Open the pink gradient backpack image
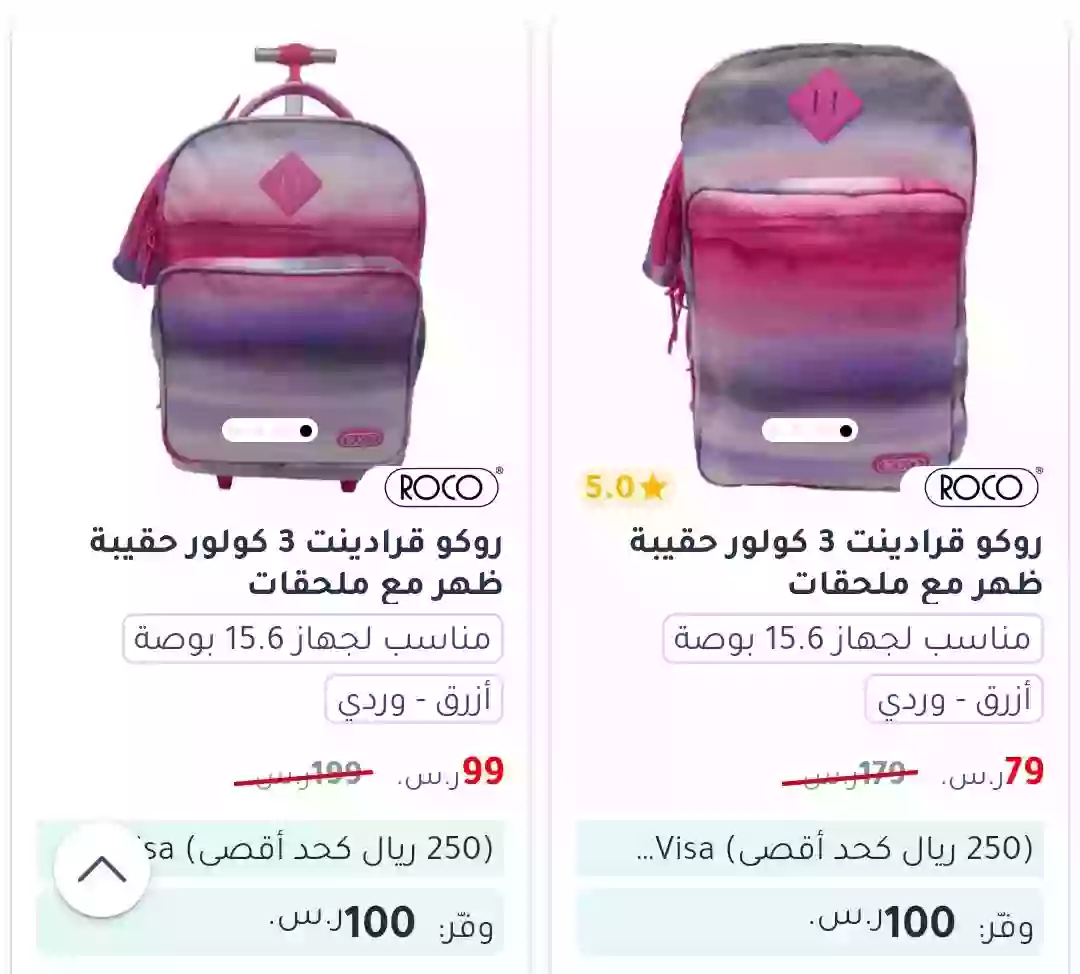Image resolution: width=1080 pixels, height=974 pixels. [811, 267]
